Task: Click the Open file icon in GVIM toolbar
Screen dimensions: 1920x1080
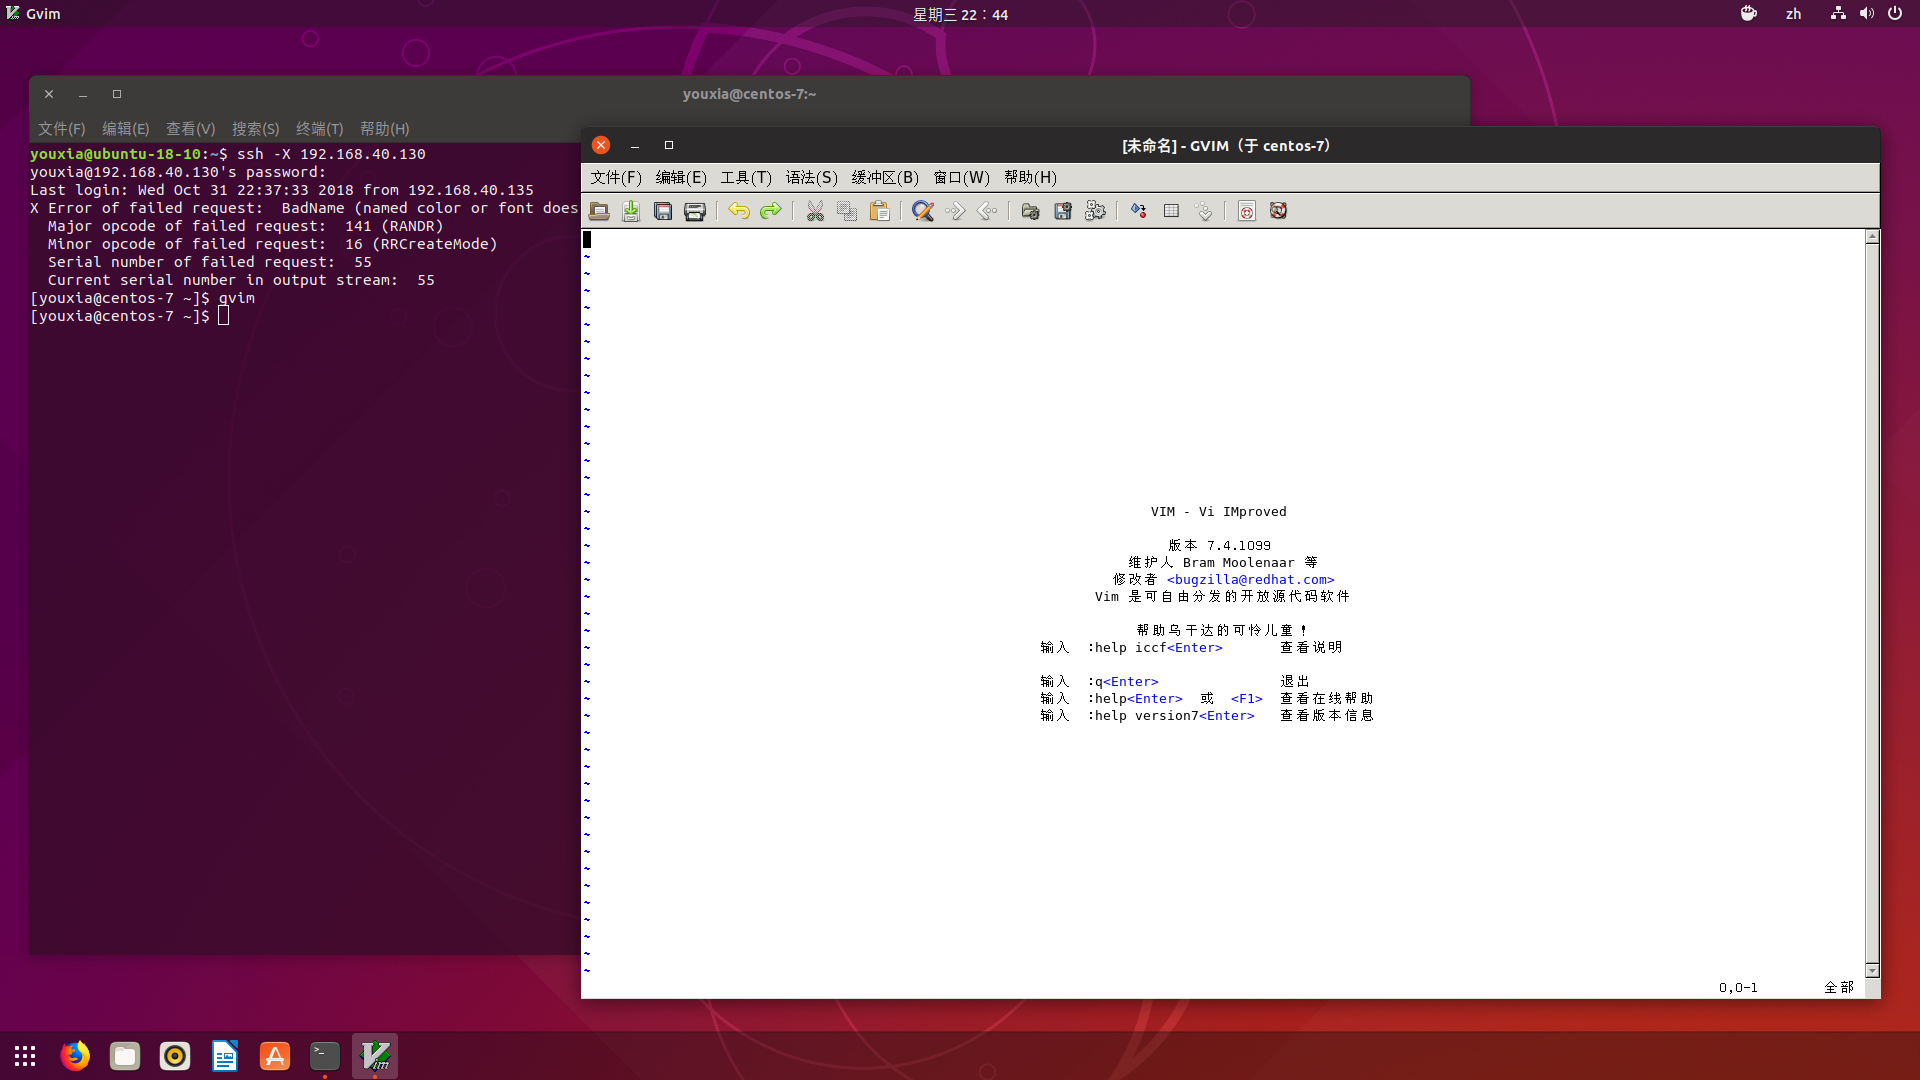Action: (x=599, y=211)
